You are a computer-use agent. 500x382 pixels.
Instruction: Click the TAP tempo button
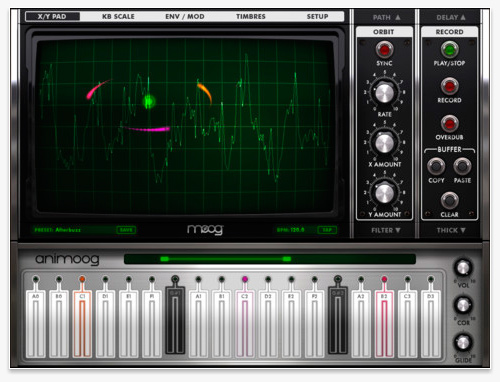click(x=327, y=230)
